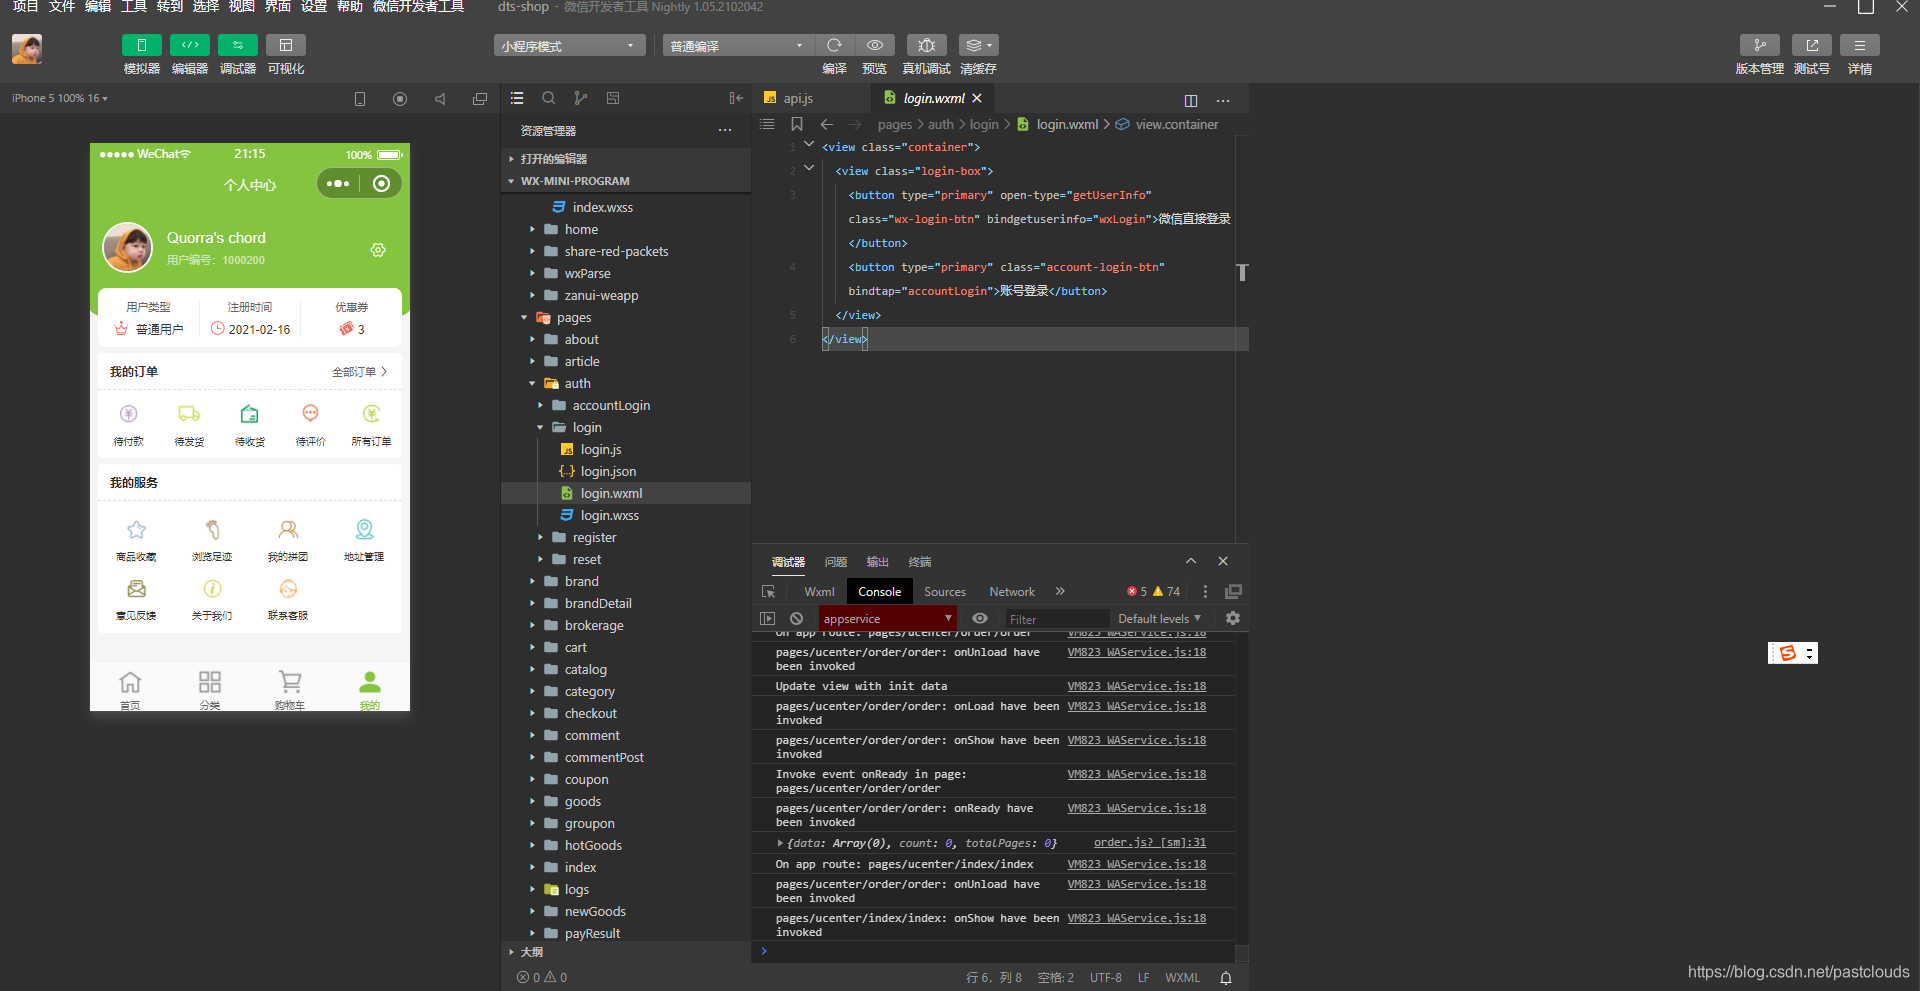Open the Default levels dropdown
Image resolution: width=1920 pixels, height=991 pixels.
[1159, 619]
